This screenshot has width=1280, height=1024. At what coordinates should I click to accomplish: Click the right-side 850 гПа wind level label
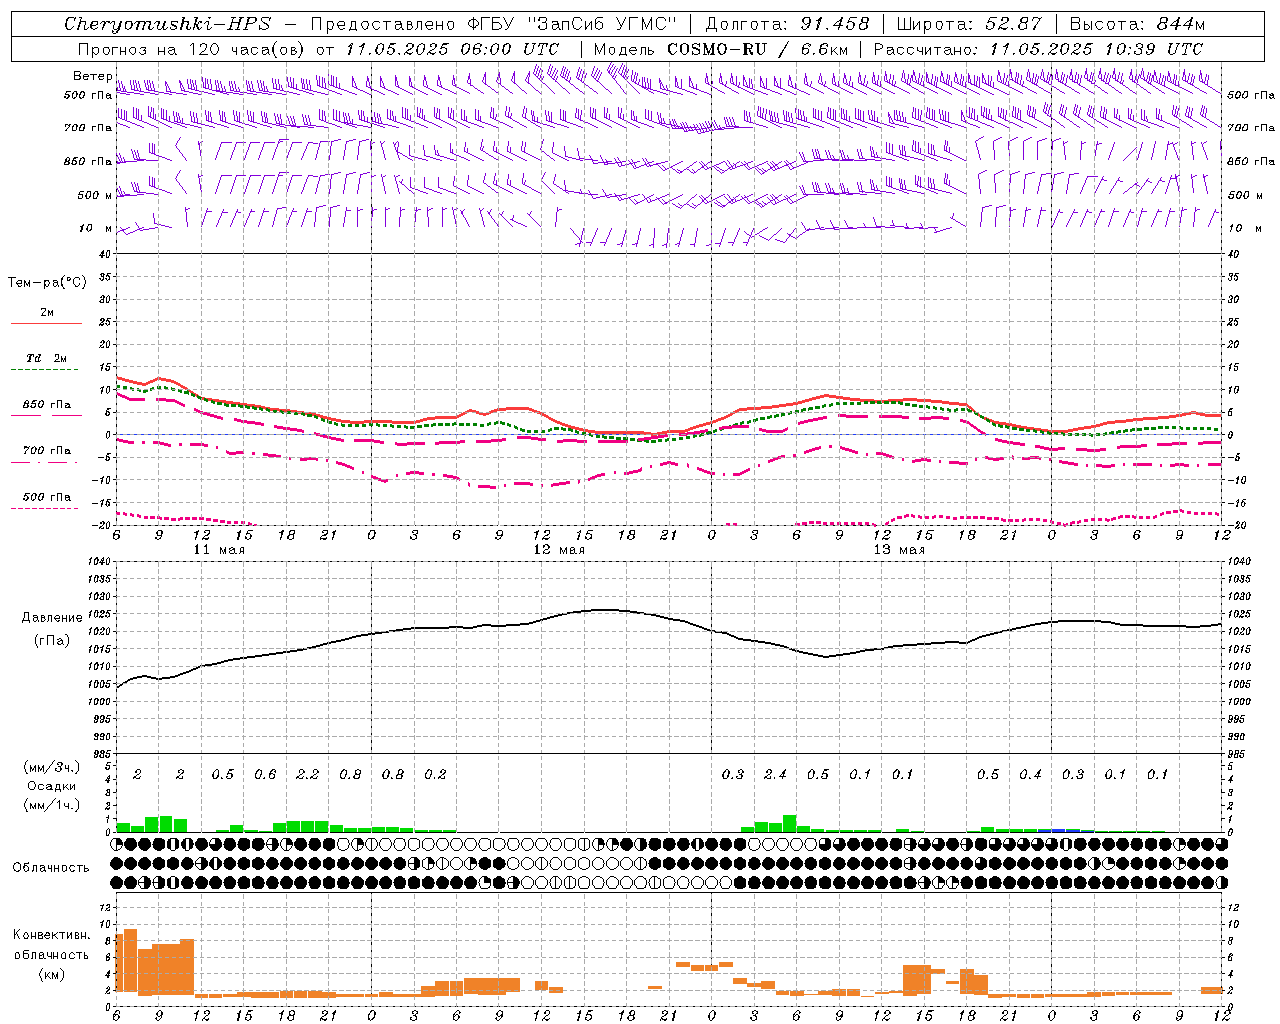point(1251,161)
